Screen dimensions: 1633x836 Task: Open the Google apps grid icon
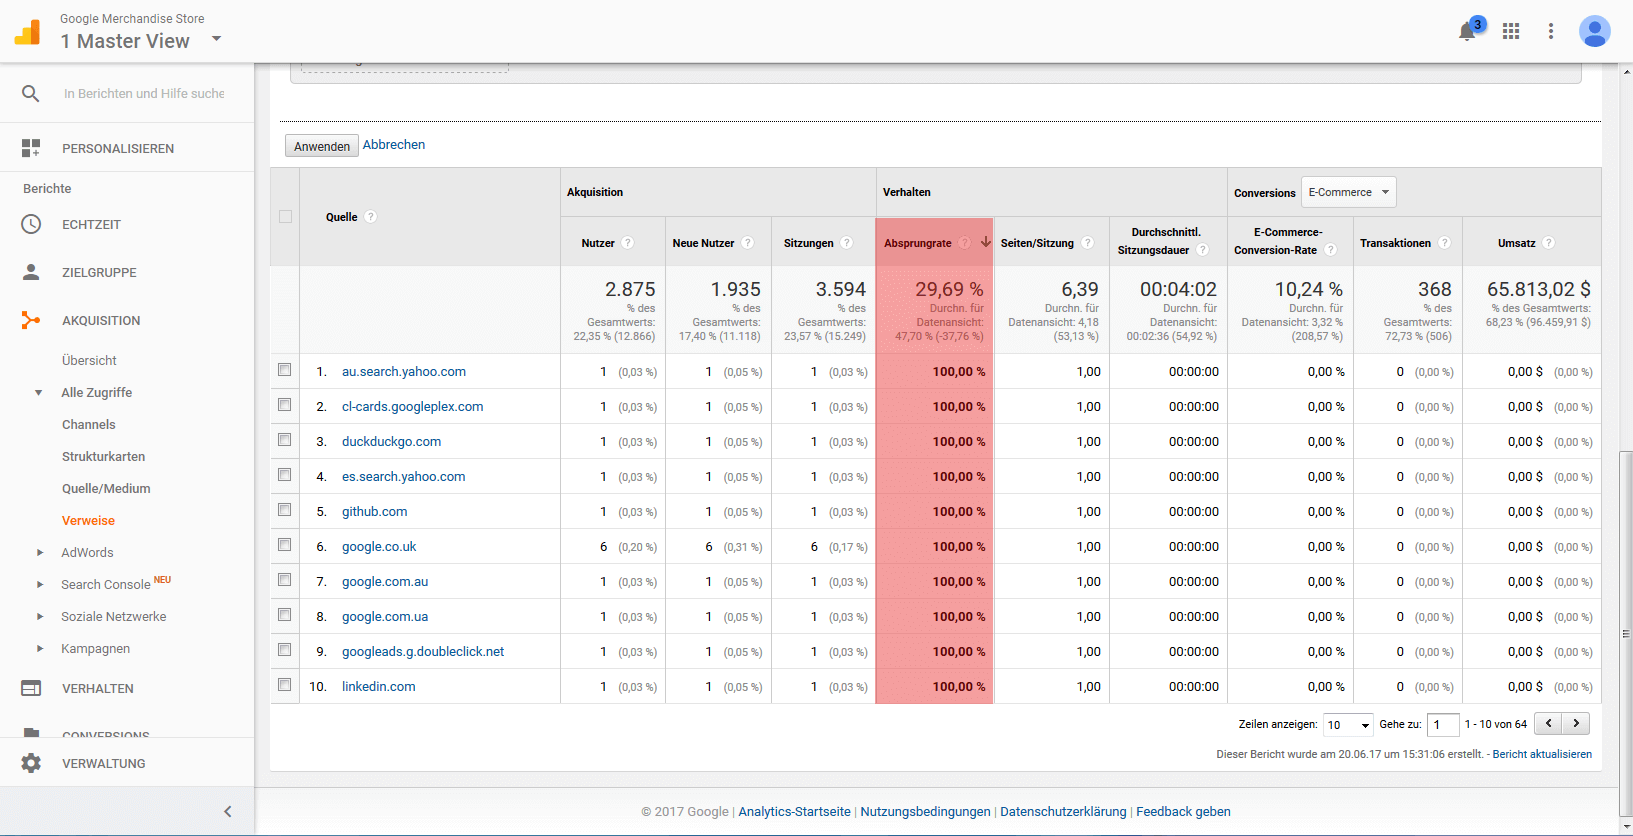click(x=1511, y=31)
